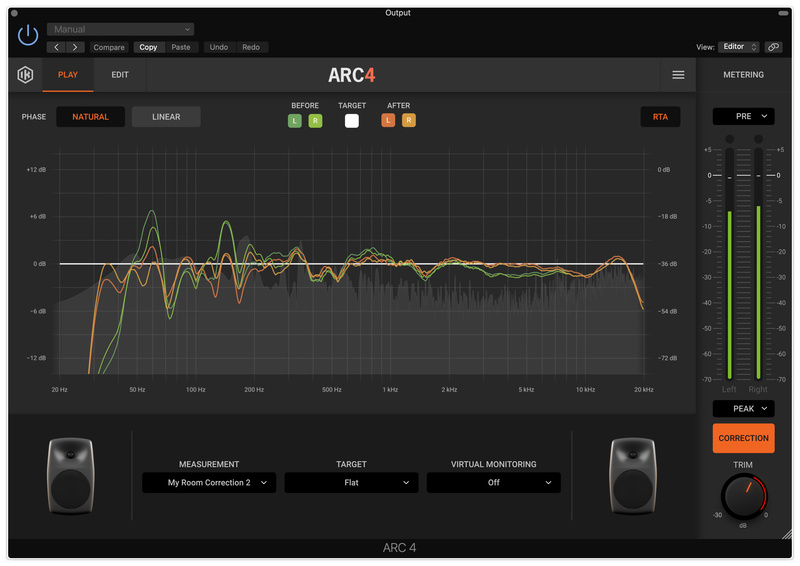Toggle Before Left curve visibility
800x566 pixels.
(x=294, y=121)
